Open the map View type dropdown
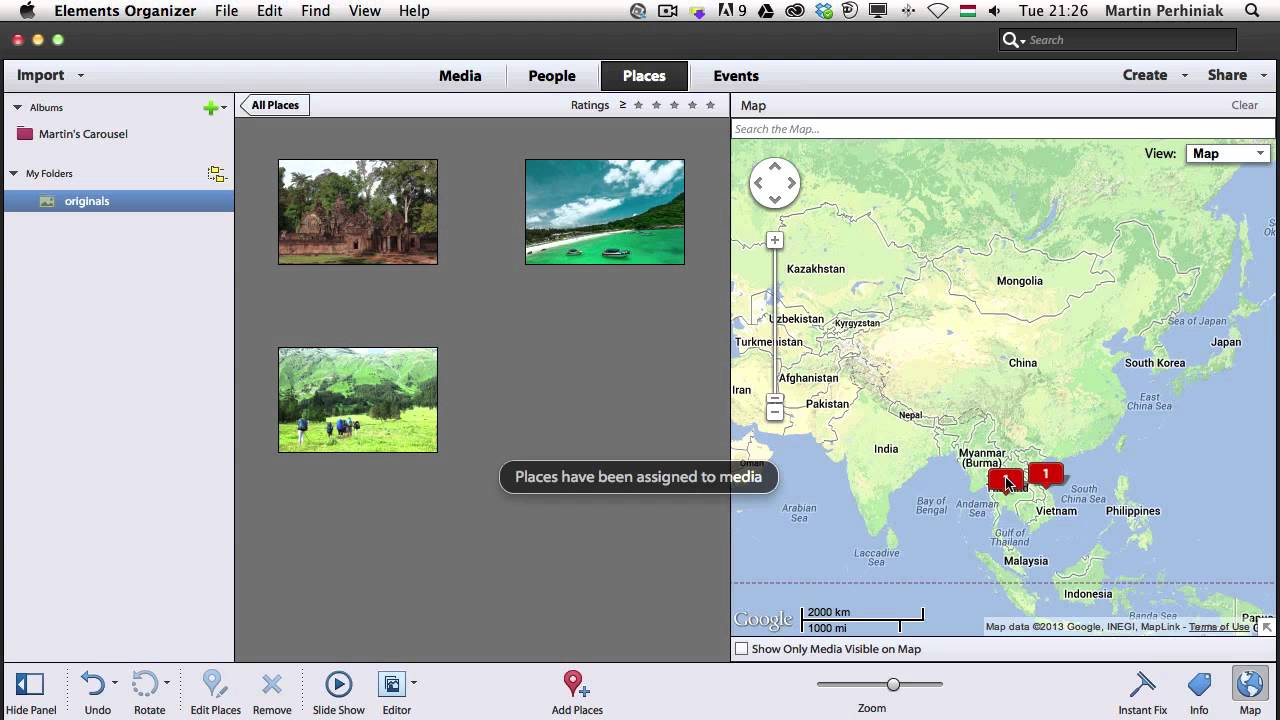The width and height of the screenshot is (1280, 720). tap(1228, 153)
